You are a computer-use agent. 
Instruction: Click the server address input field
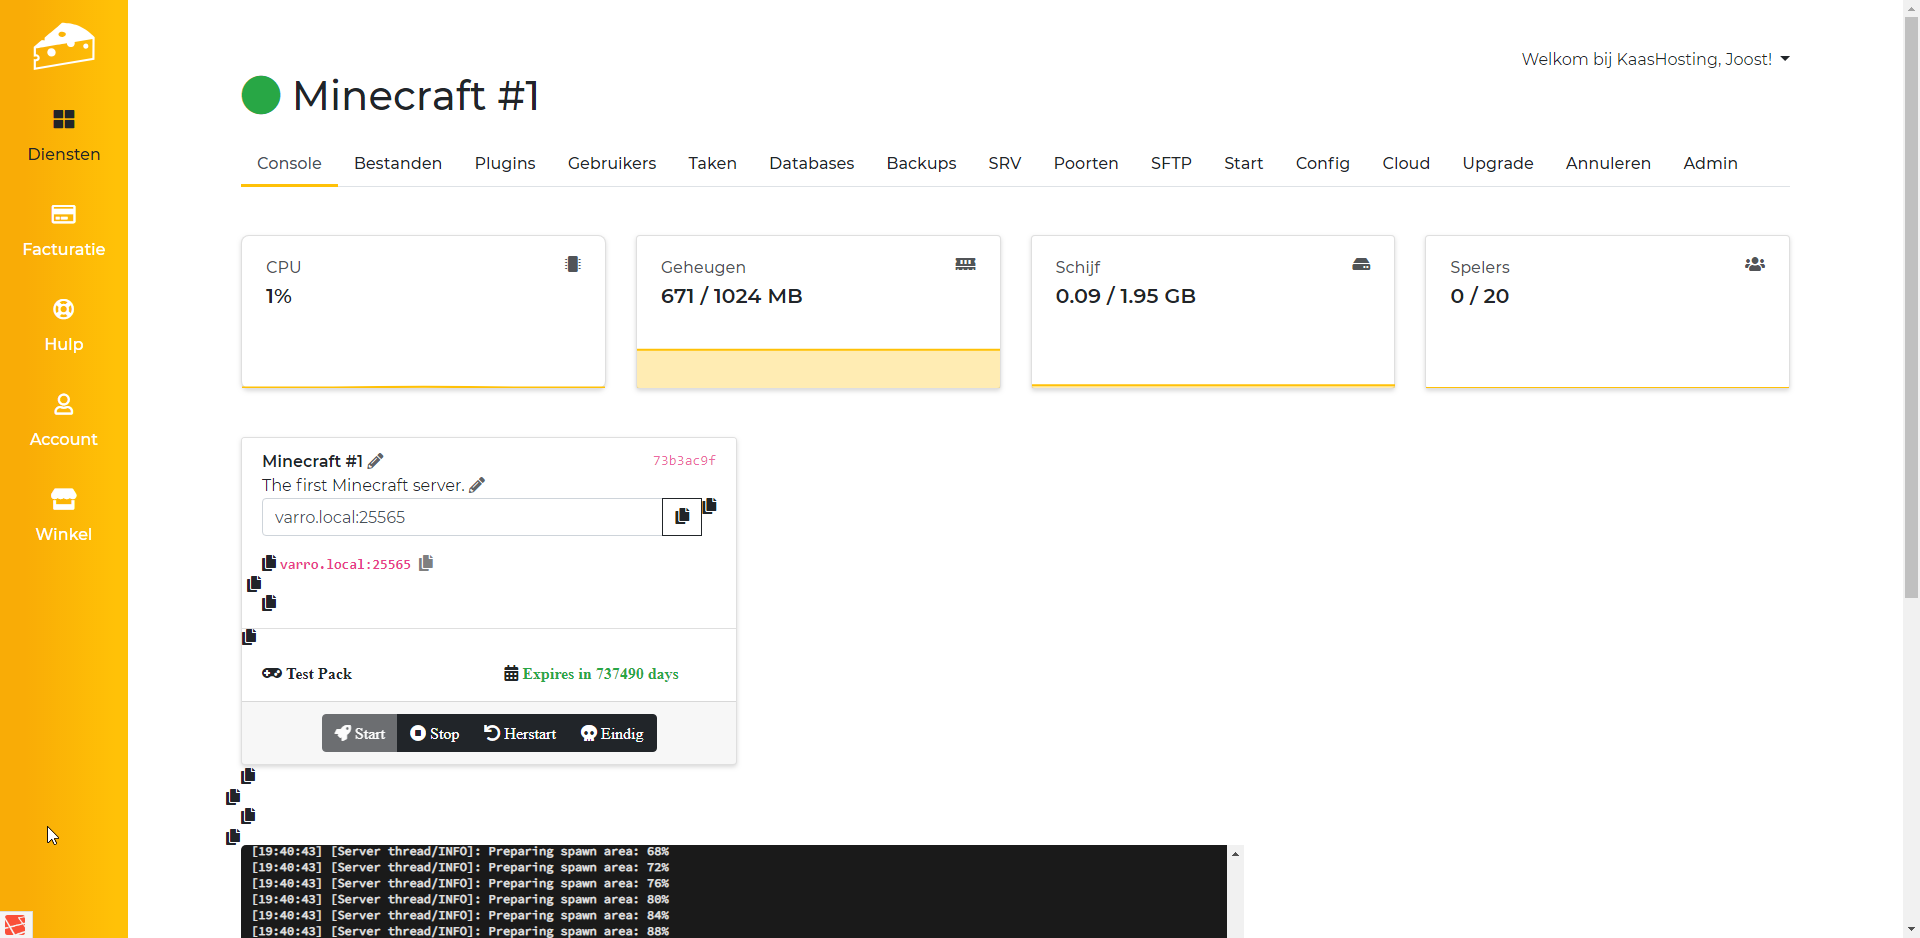(x=462, y=517)
